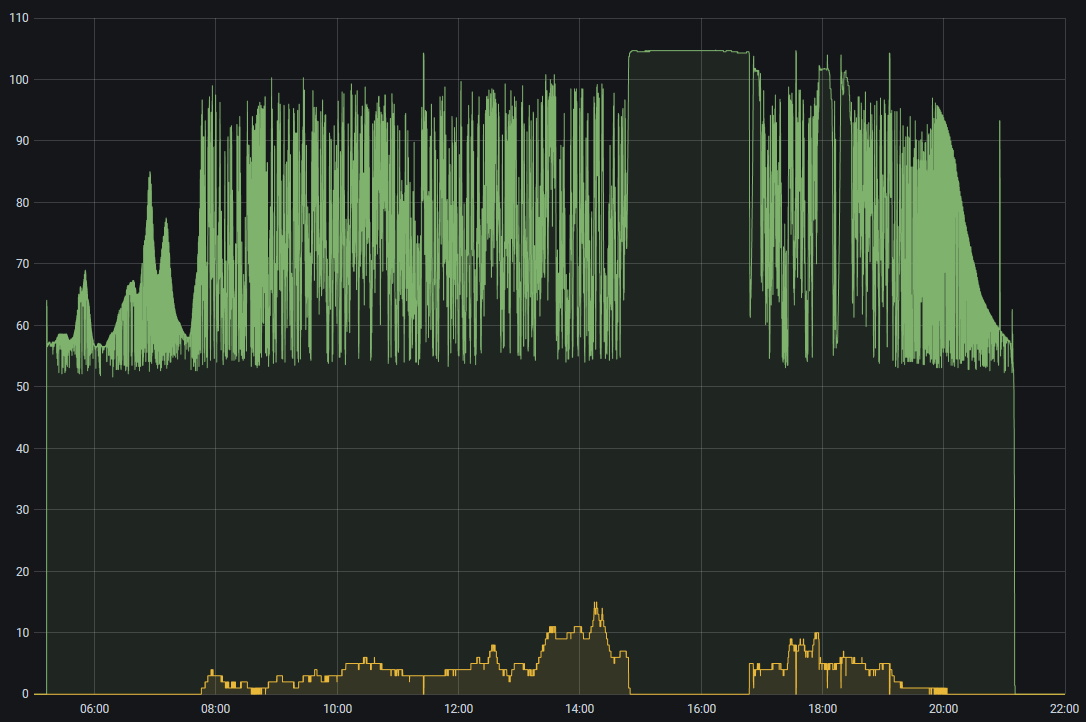Click the flat green plateau above 16:00
1086x722 pixels.
pyautogui.click(x=690, y=51)
